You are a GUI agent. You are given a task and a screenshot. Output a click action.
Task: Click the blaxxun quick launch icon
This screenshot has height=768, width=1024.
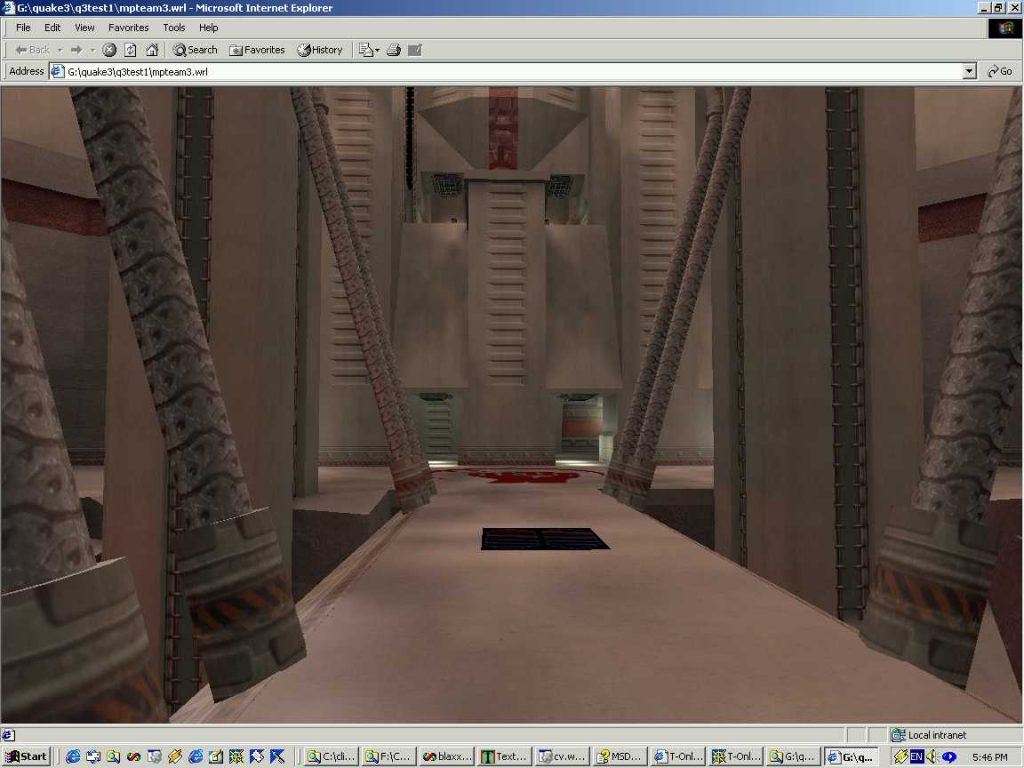[133, 756]
